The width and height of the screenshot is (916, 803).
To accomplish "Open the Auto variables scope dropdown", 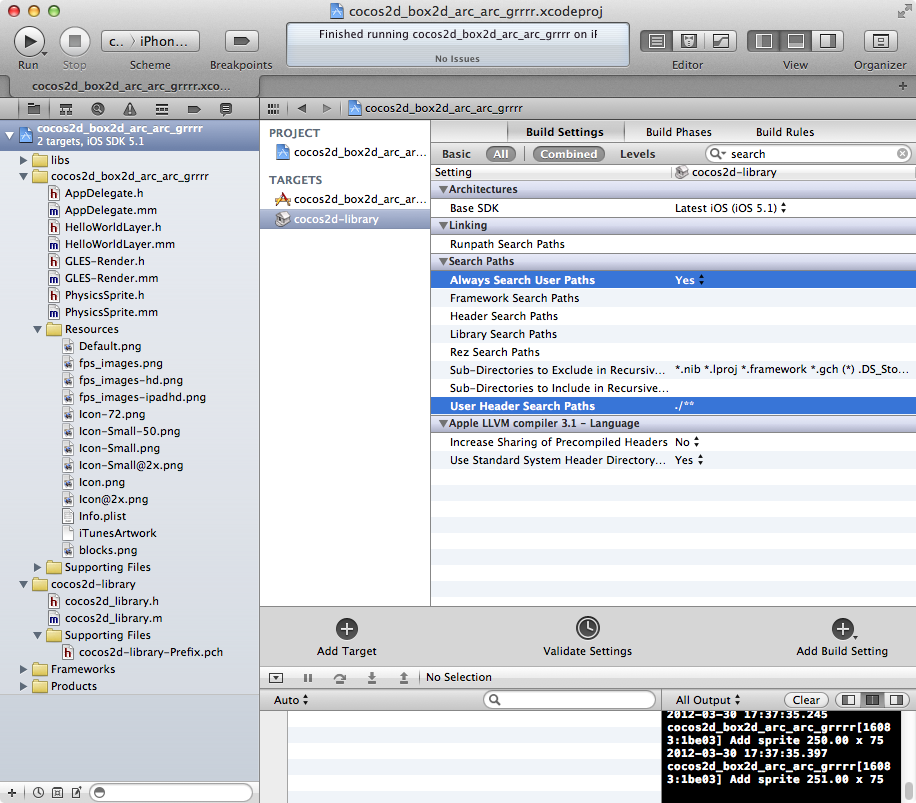I will click(290, 700).
